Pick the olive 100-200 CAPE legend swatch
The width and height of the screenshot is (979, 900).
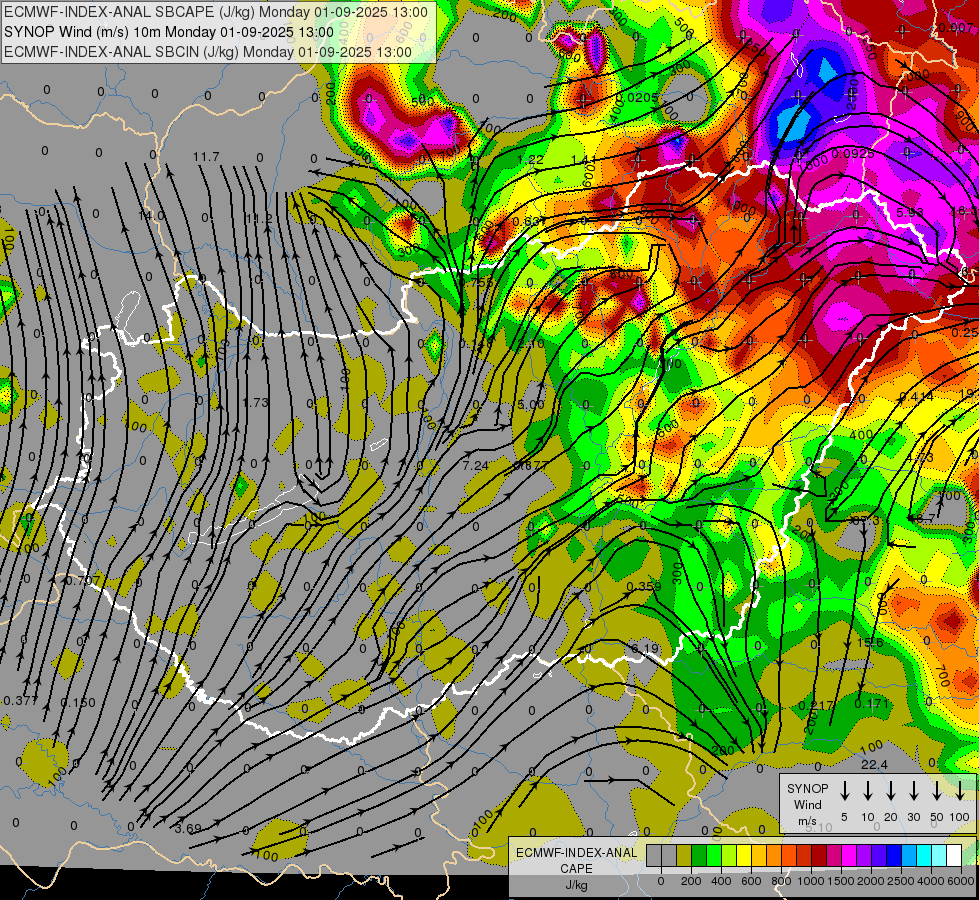pos(684,855)
